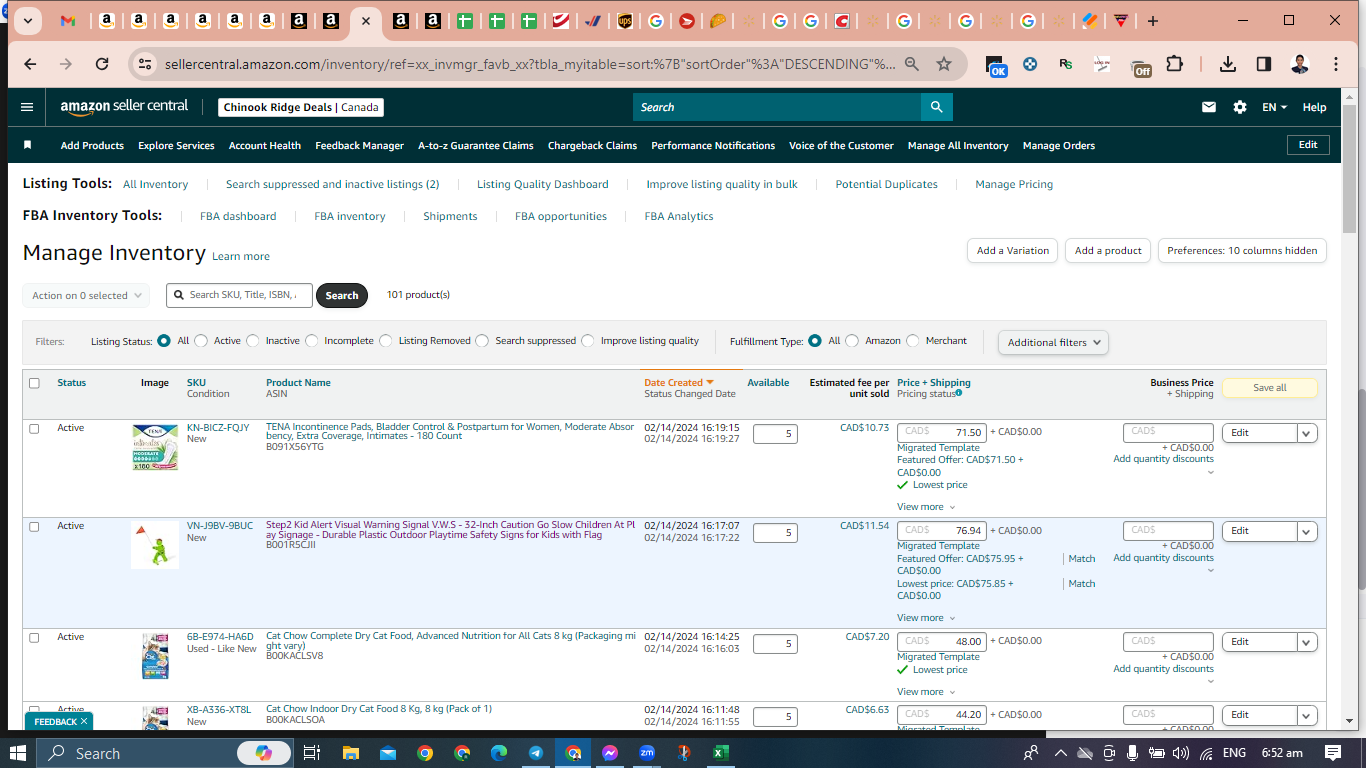This screenshot has height=768, width=1366.
Task: Open the messages envelope icon
Action: pyautogui.click(x=1209, y=107)
